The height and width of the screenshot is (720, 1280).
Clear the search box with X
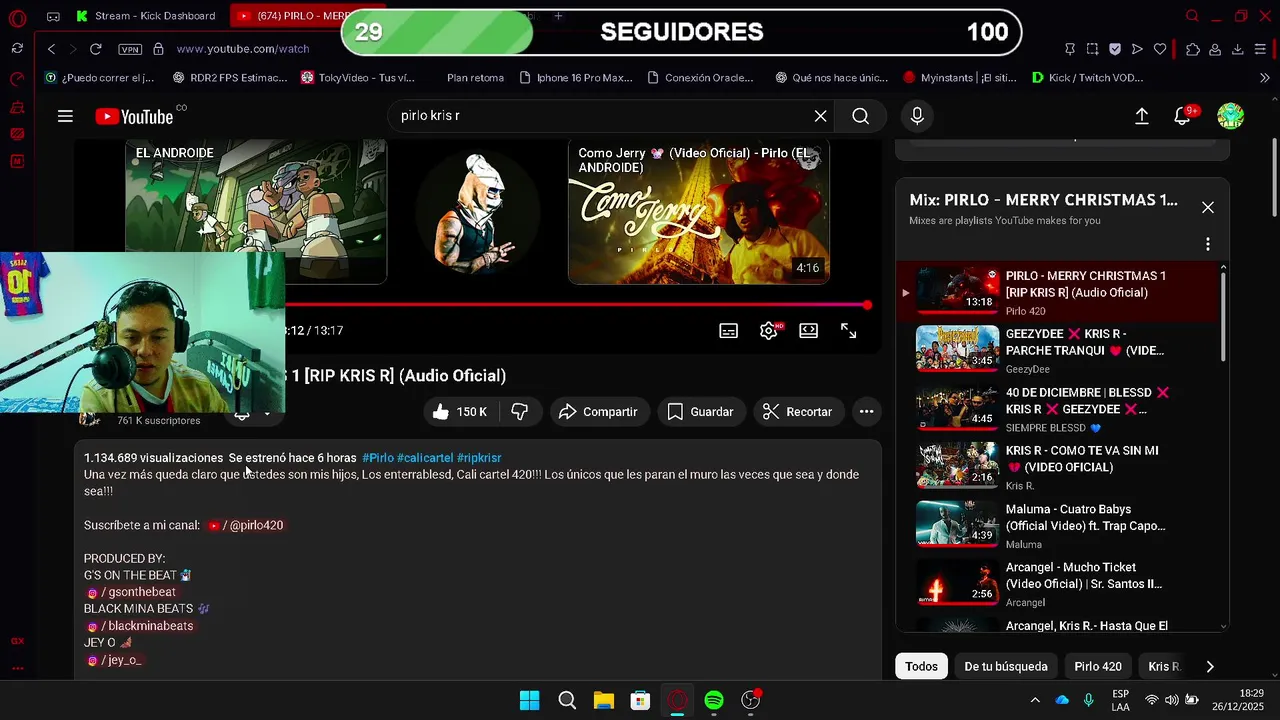pos(820,116)
